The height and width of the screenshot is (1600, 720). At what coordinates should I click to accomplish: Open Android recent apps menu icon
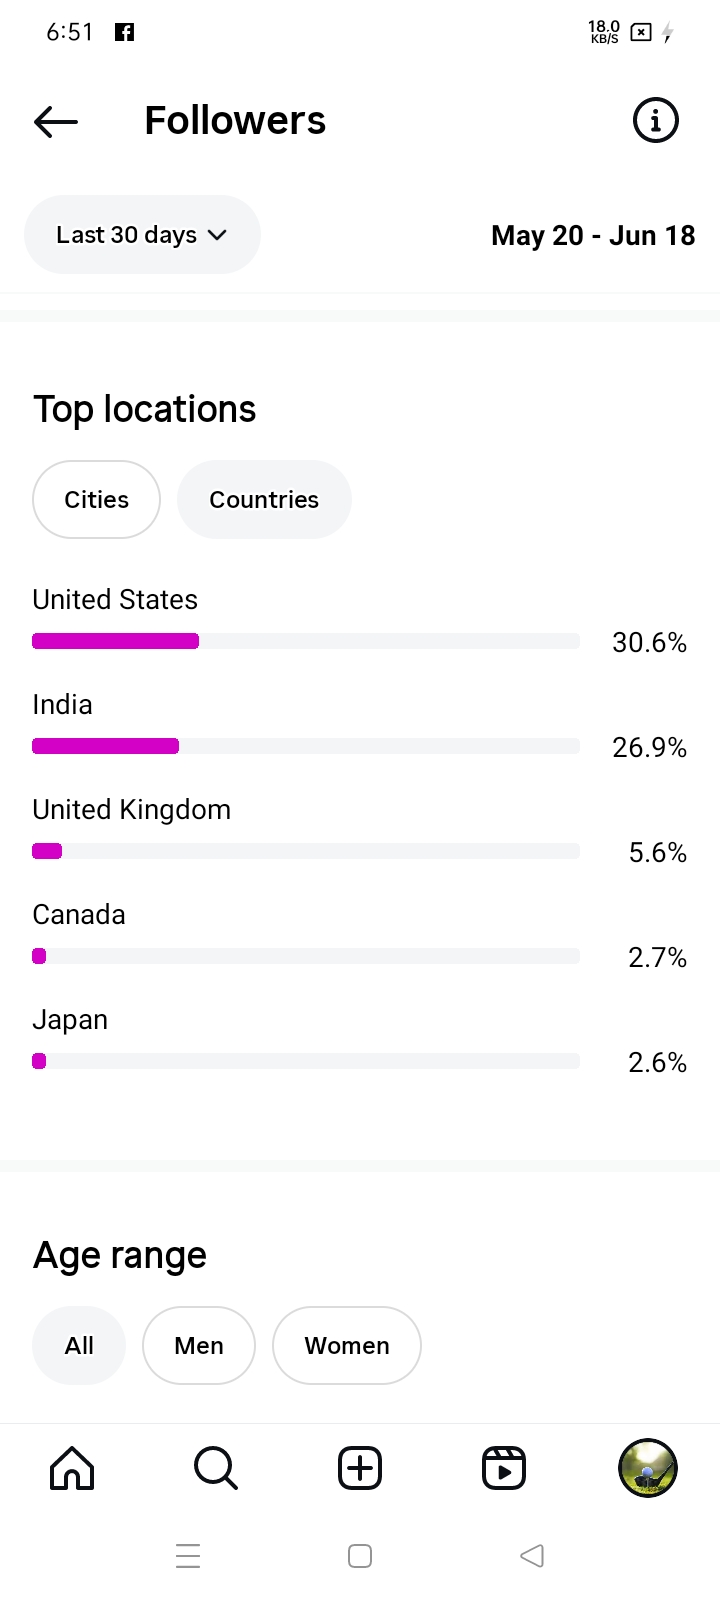[x=188, y=1556]
